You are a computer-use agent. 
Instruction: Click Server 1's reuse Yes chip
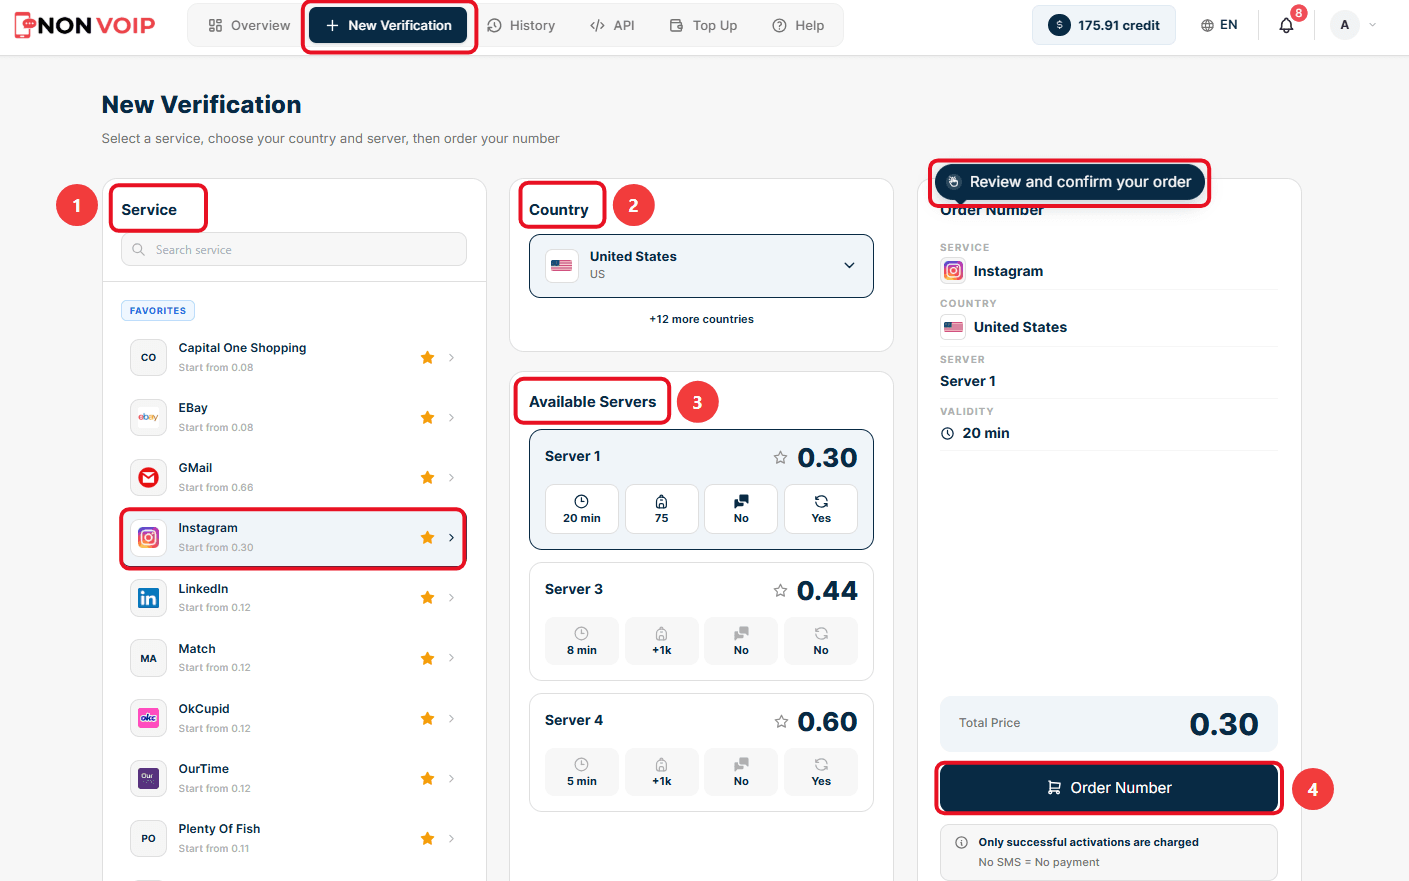[x=821, y=509]
